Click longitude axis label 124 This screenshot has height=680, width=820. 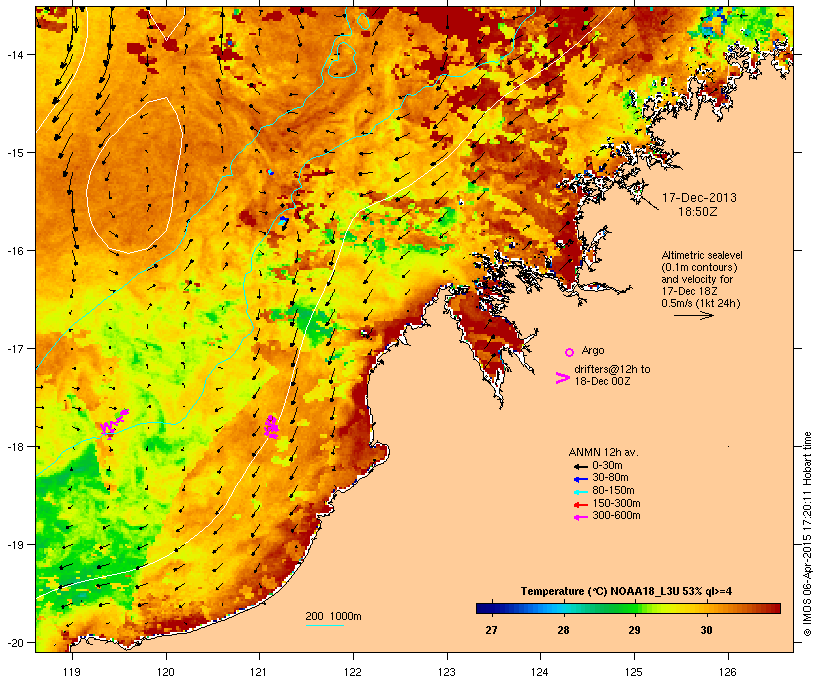540,672
